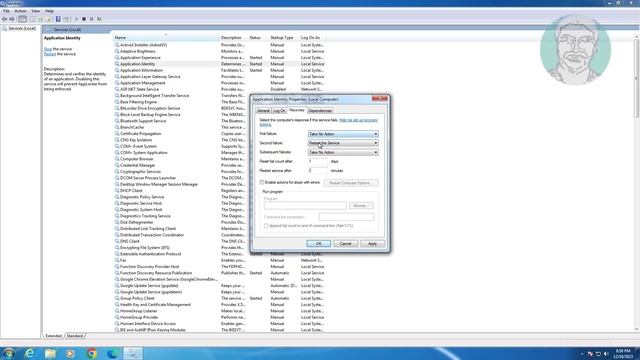Viewport: 640px width, 360px height.
Task: Select the Application Identity service row
Action: click(220, 64)
